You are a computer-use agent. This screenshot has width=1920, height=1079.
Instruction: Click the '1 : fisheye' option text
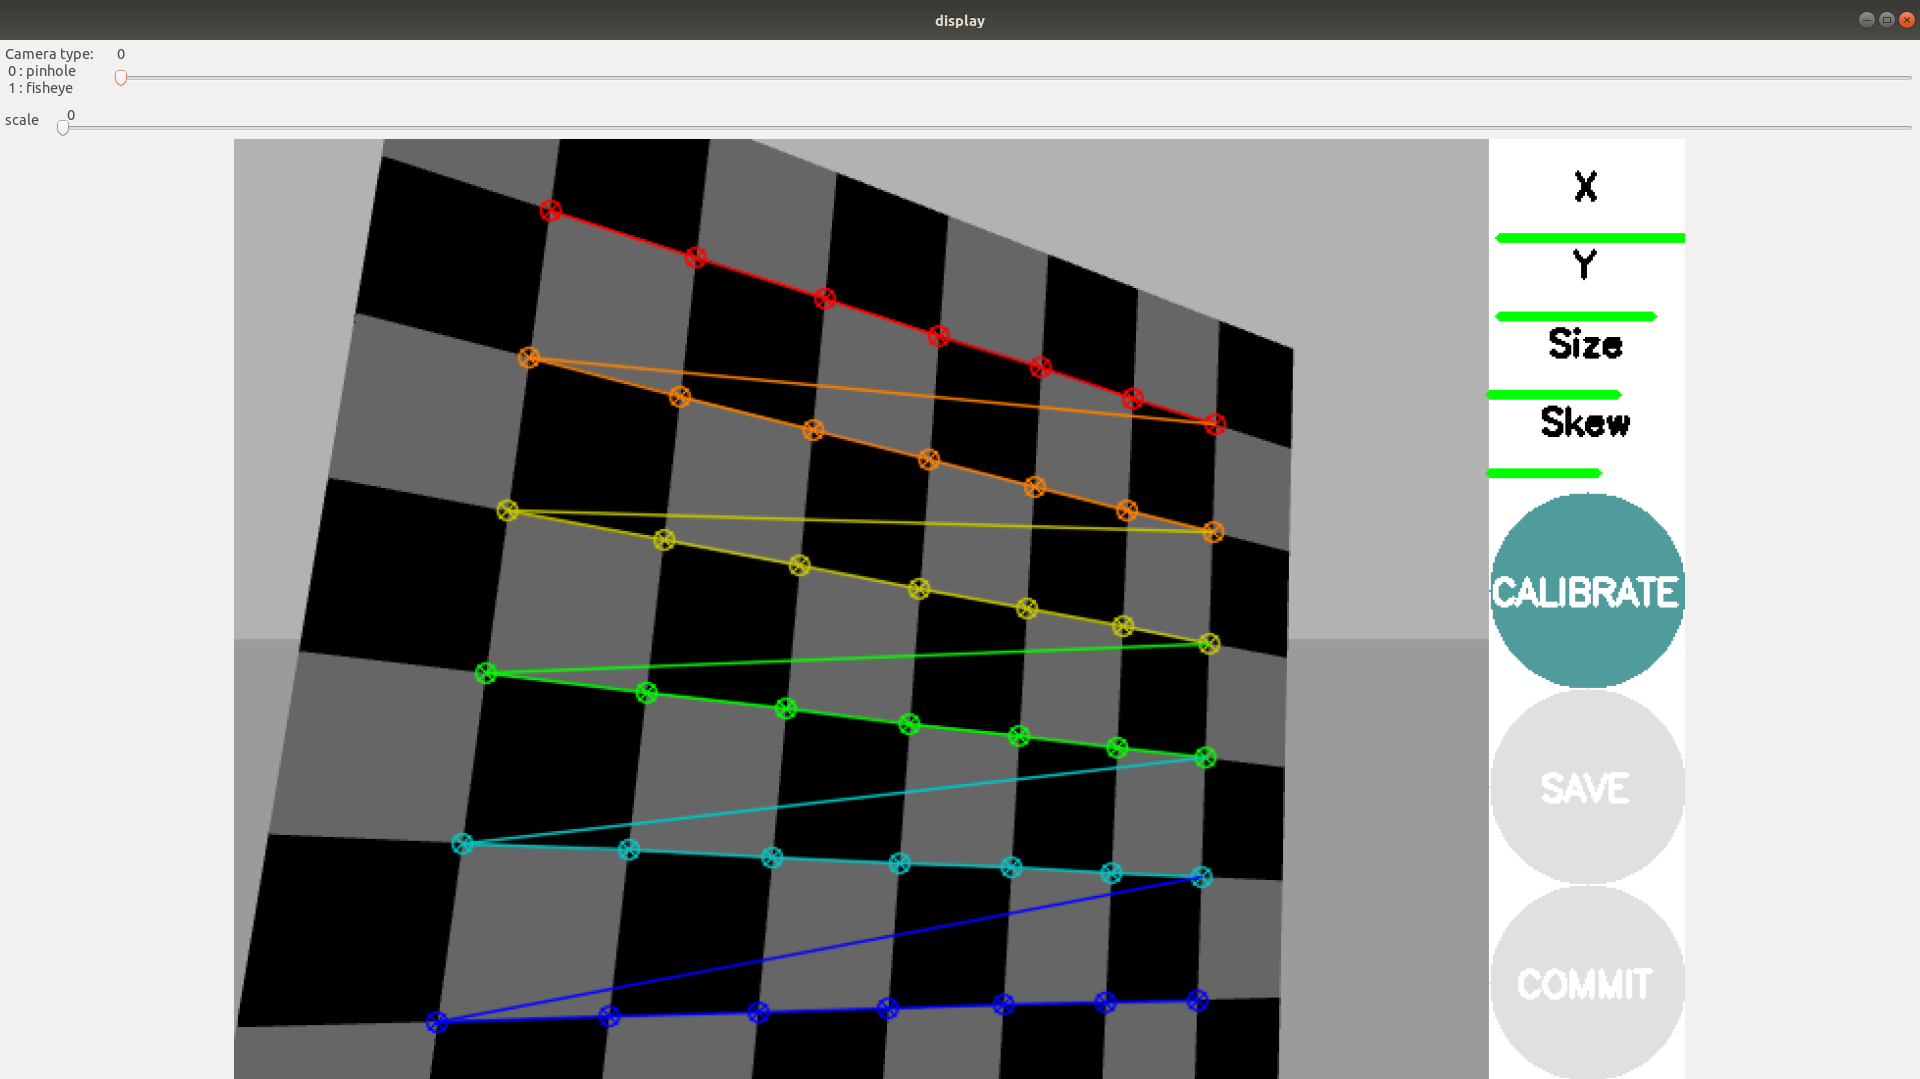pos(41,88)
